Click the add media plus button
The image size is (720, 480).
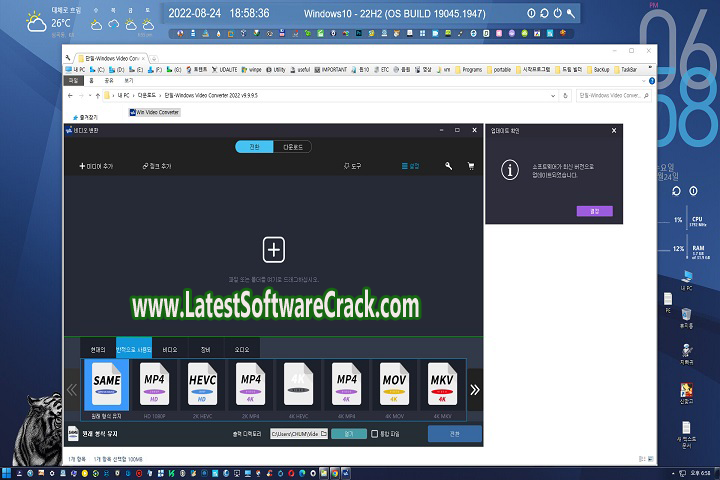pyautogui.click(x=96, y=166)
